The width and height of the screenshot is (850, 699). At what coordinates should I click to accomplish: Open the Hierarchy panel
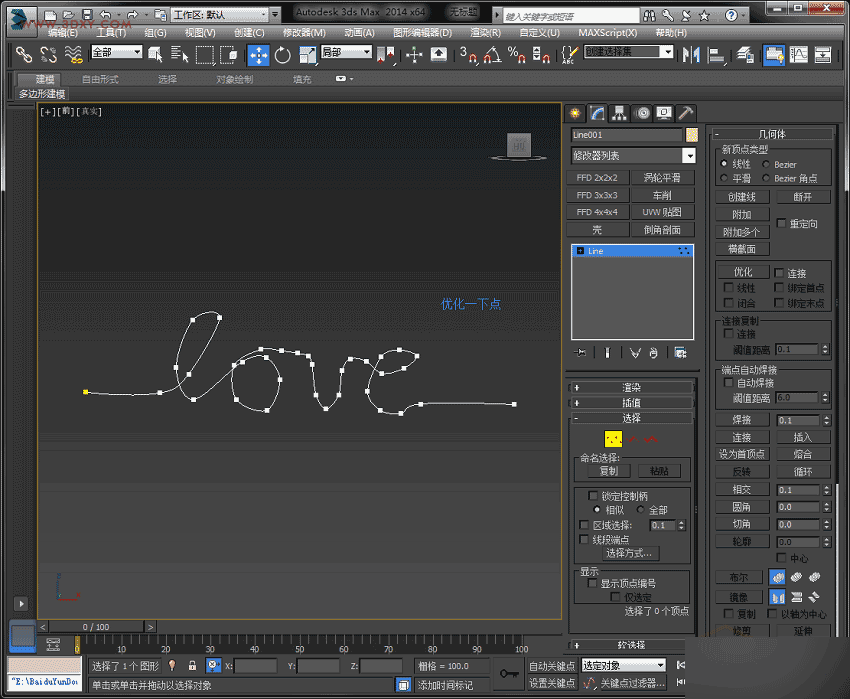620,112
